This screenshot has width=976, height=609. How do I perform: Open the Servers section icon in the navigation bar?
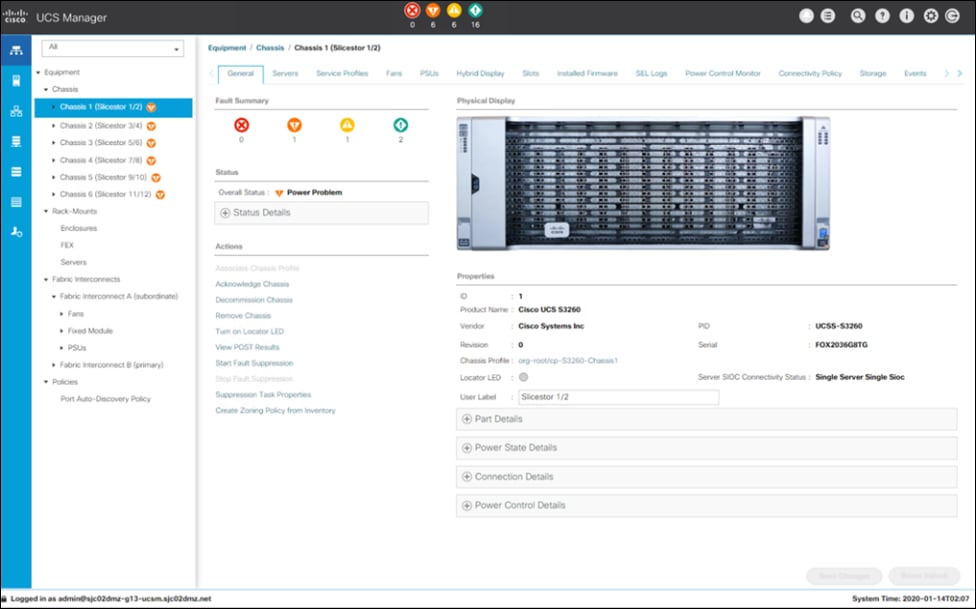point(16,81)
